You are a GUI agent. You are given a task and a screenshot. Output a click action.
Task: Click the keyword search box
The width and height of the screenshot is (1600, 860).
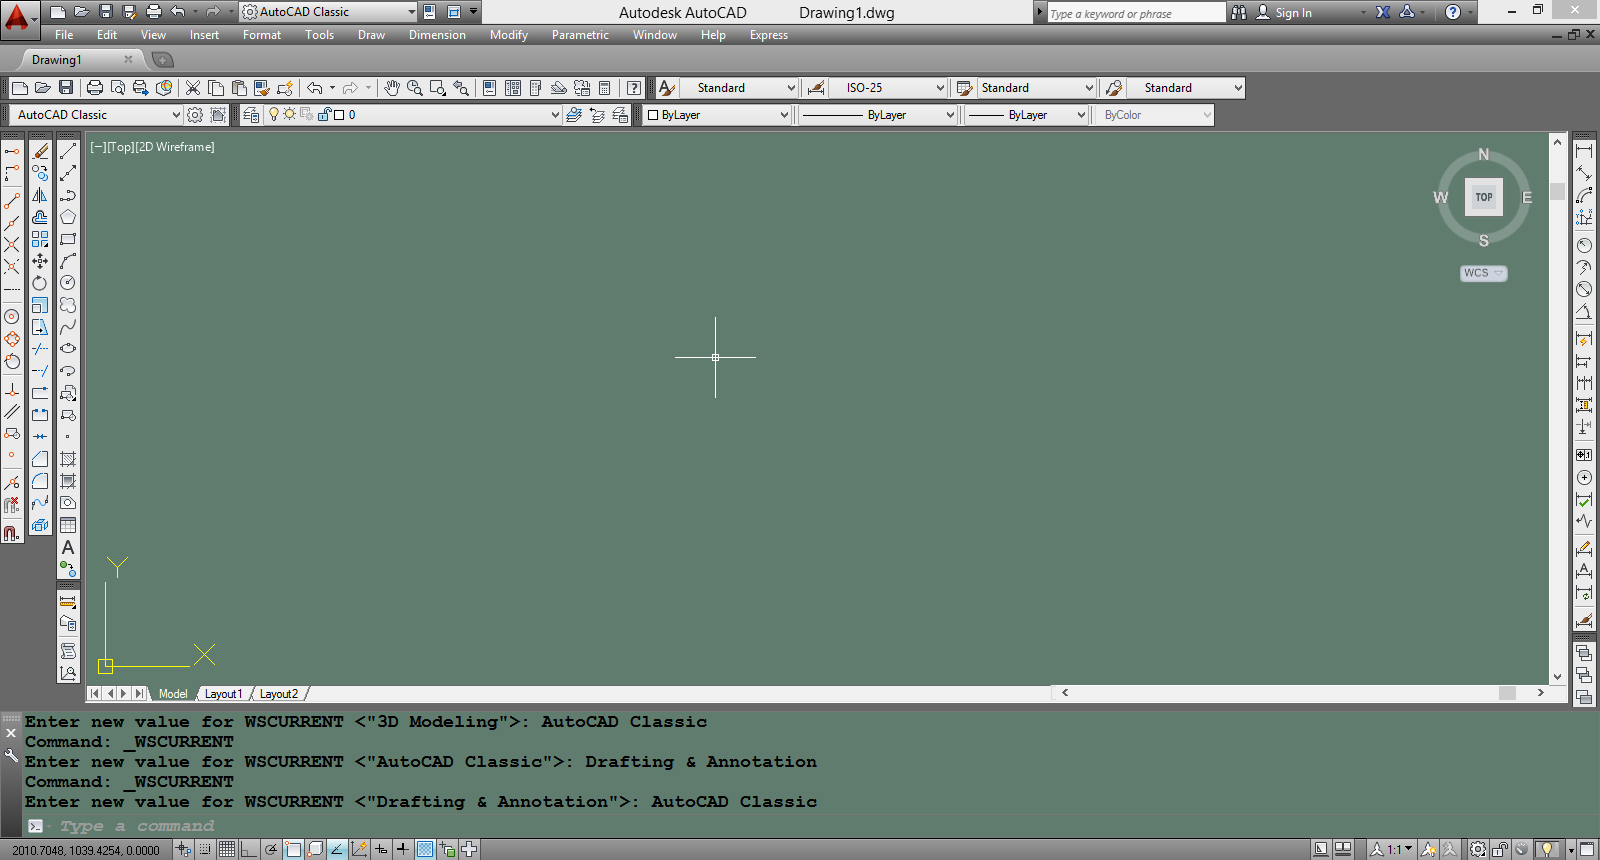[x=1136, y=13]
